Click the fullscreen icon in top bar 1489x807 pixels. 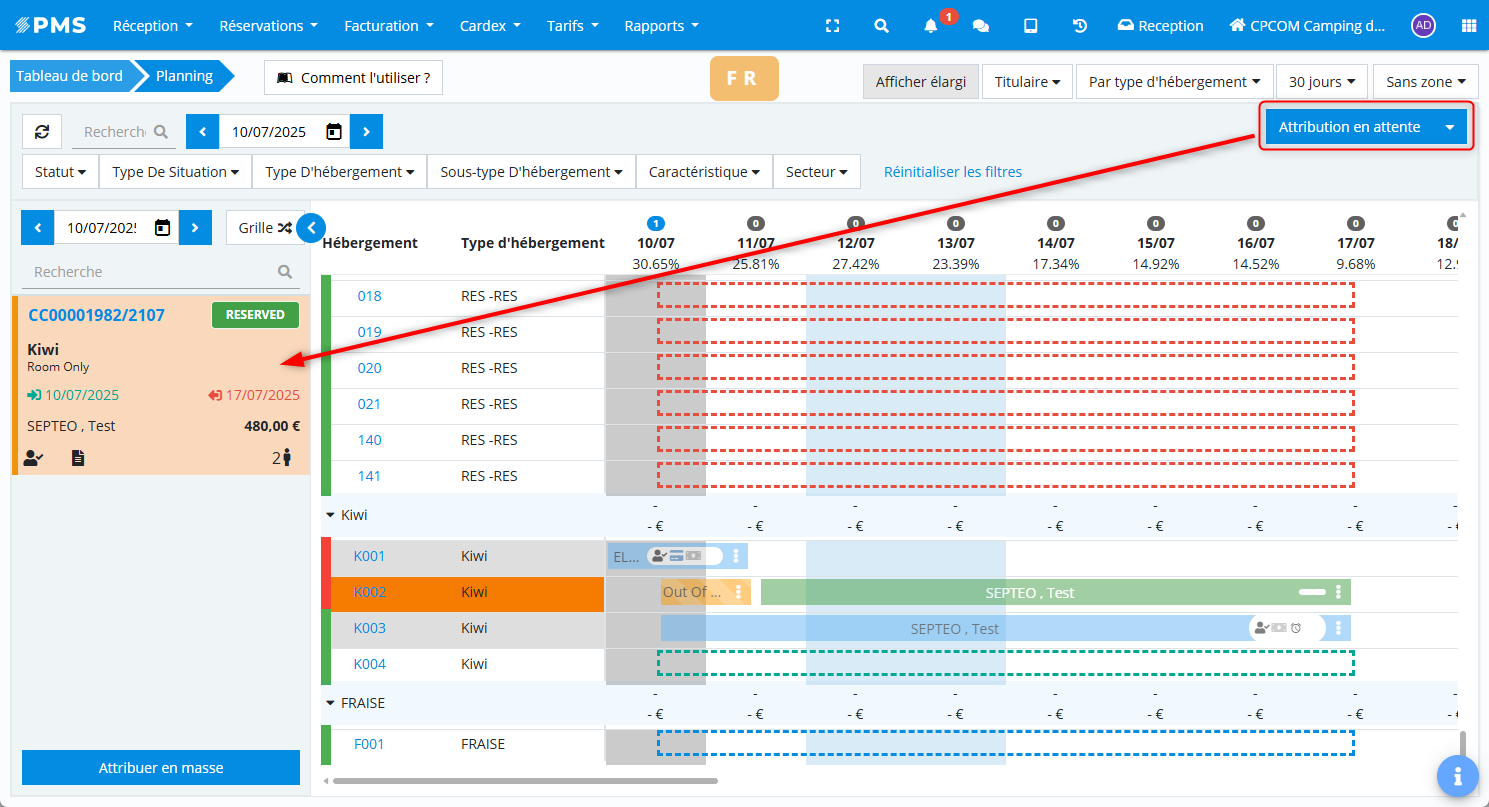[x=831, y=26]
